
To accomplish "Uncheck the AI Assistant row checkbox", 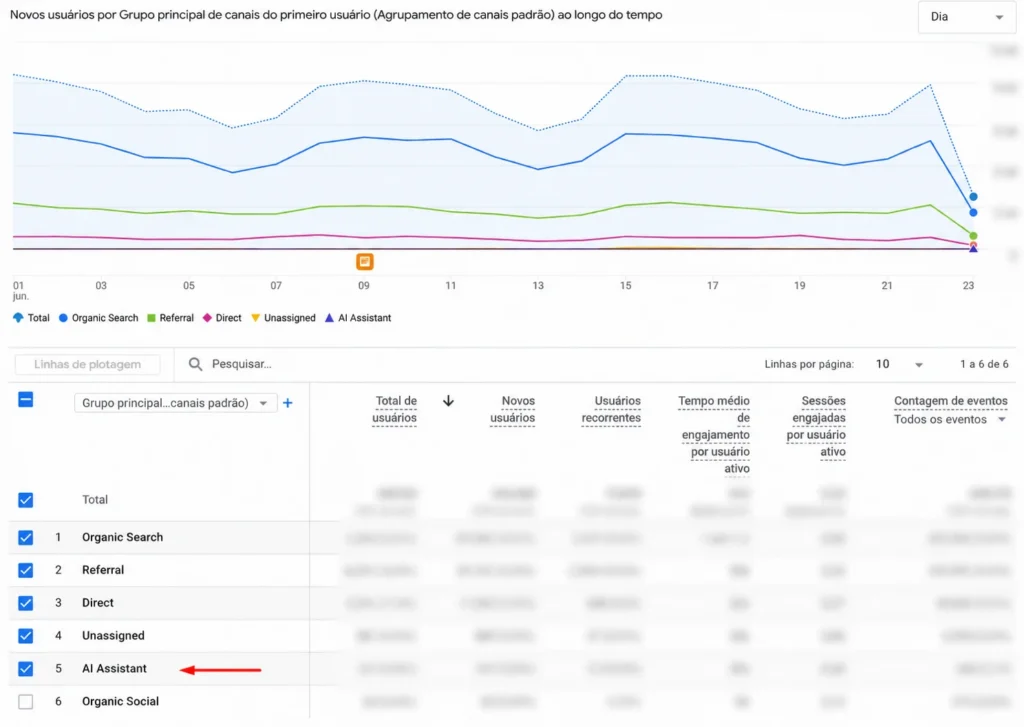I will [x=25, y=669].
